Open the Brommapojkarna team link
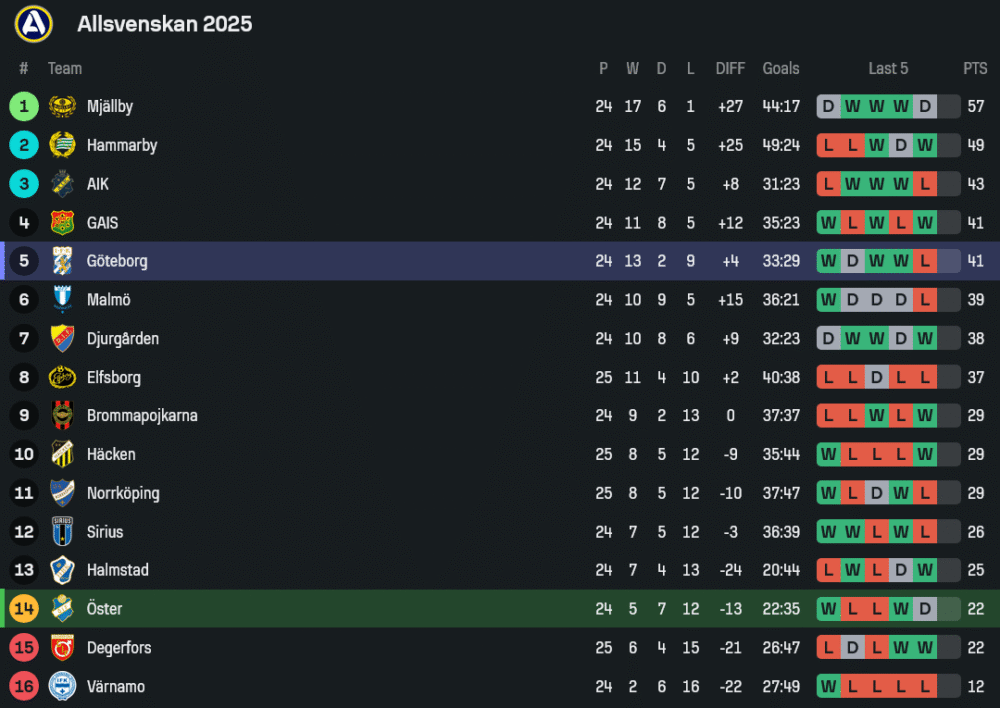The image size is (1000, 708). (x=142, y=416)
